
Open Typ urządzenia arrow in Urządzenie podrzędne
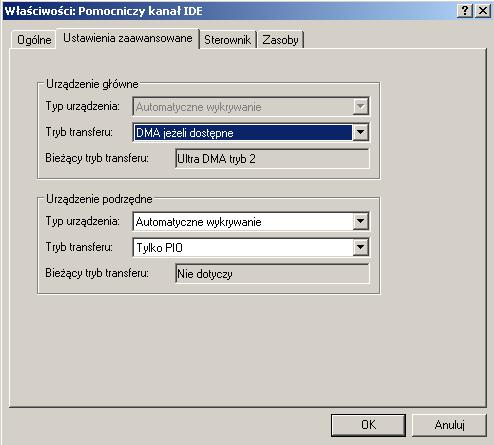coord(360,221)
